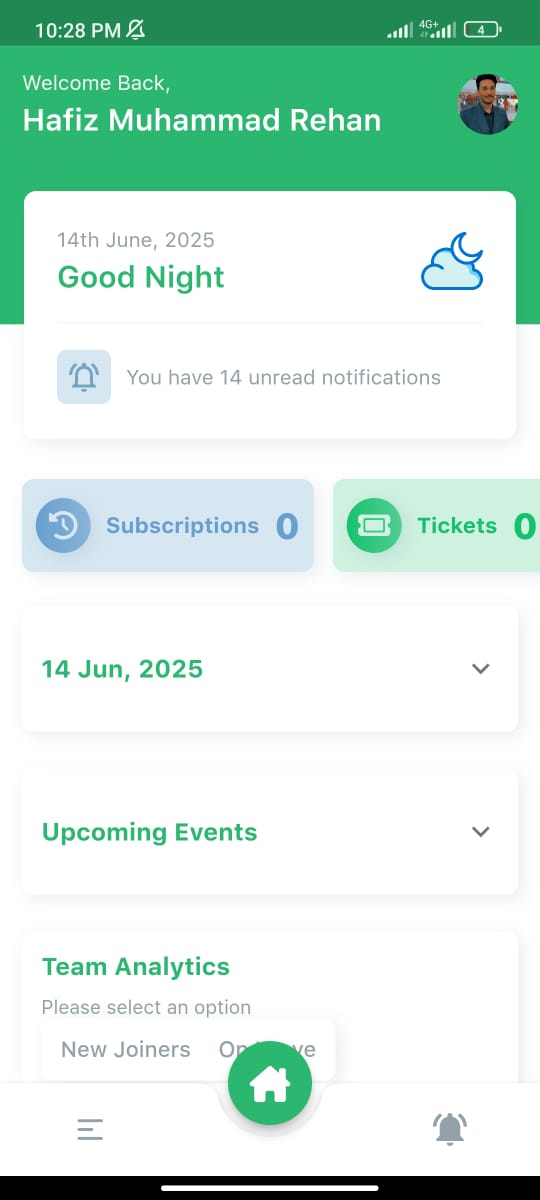Open the Subscriptions card

(x=168, y=525)
